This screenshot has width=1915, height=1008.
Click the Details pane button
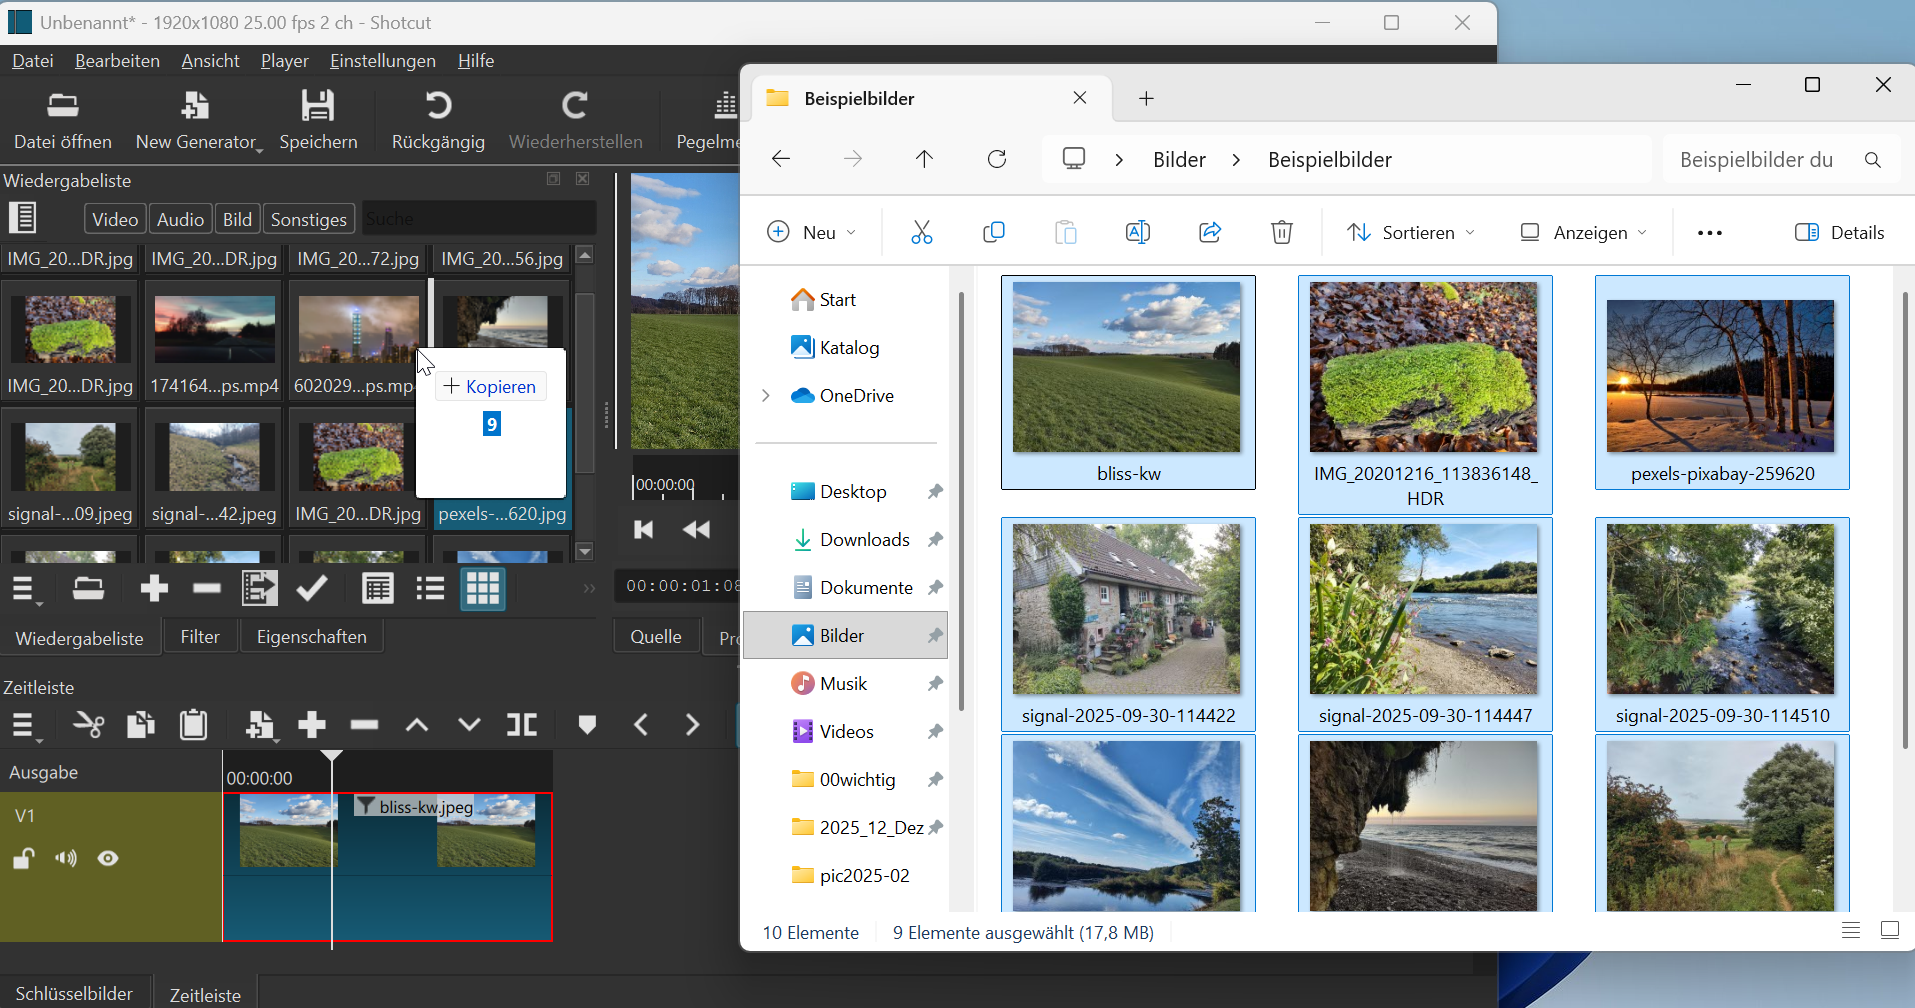[x=1840, y=233]
